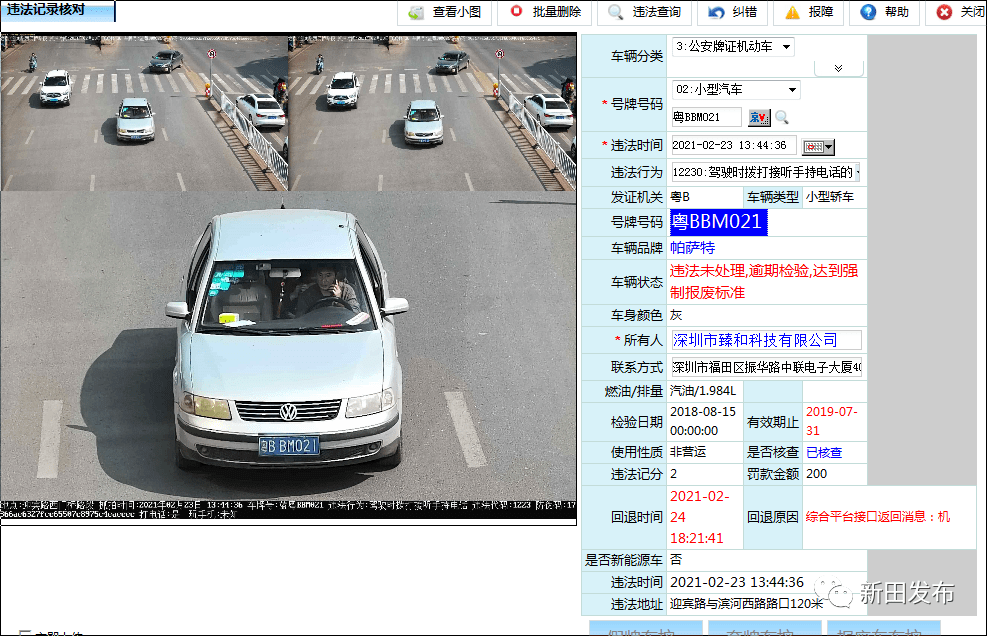The width and height of the screenshot is (987, 636).
Task: Click the first thumbnail of the traffic scene
Action: (144, 113)
